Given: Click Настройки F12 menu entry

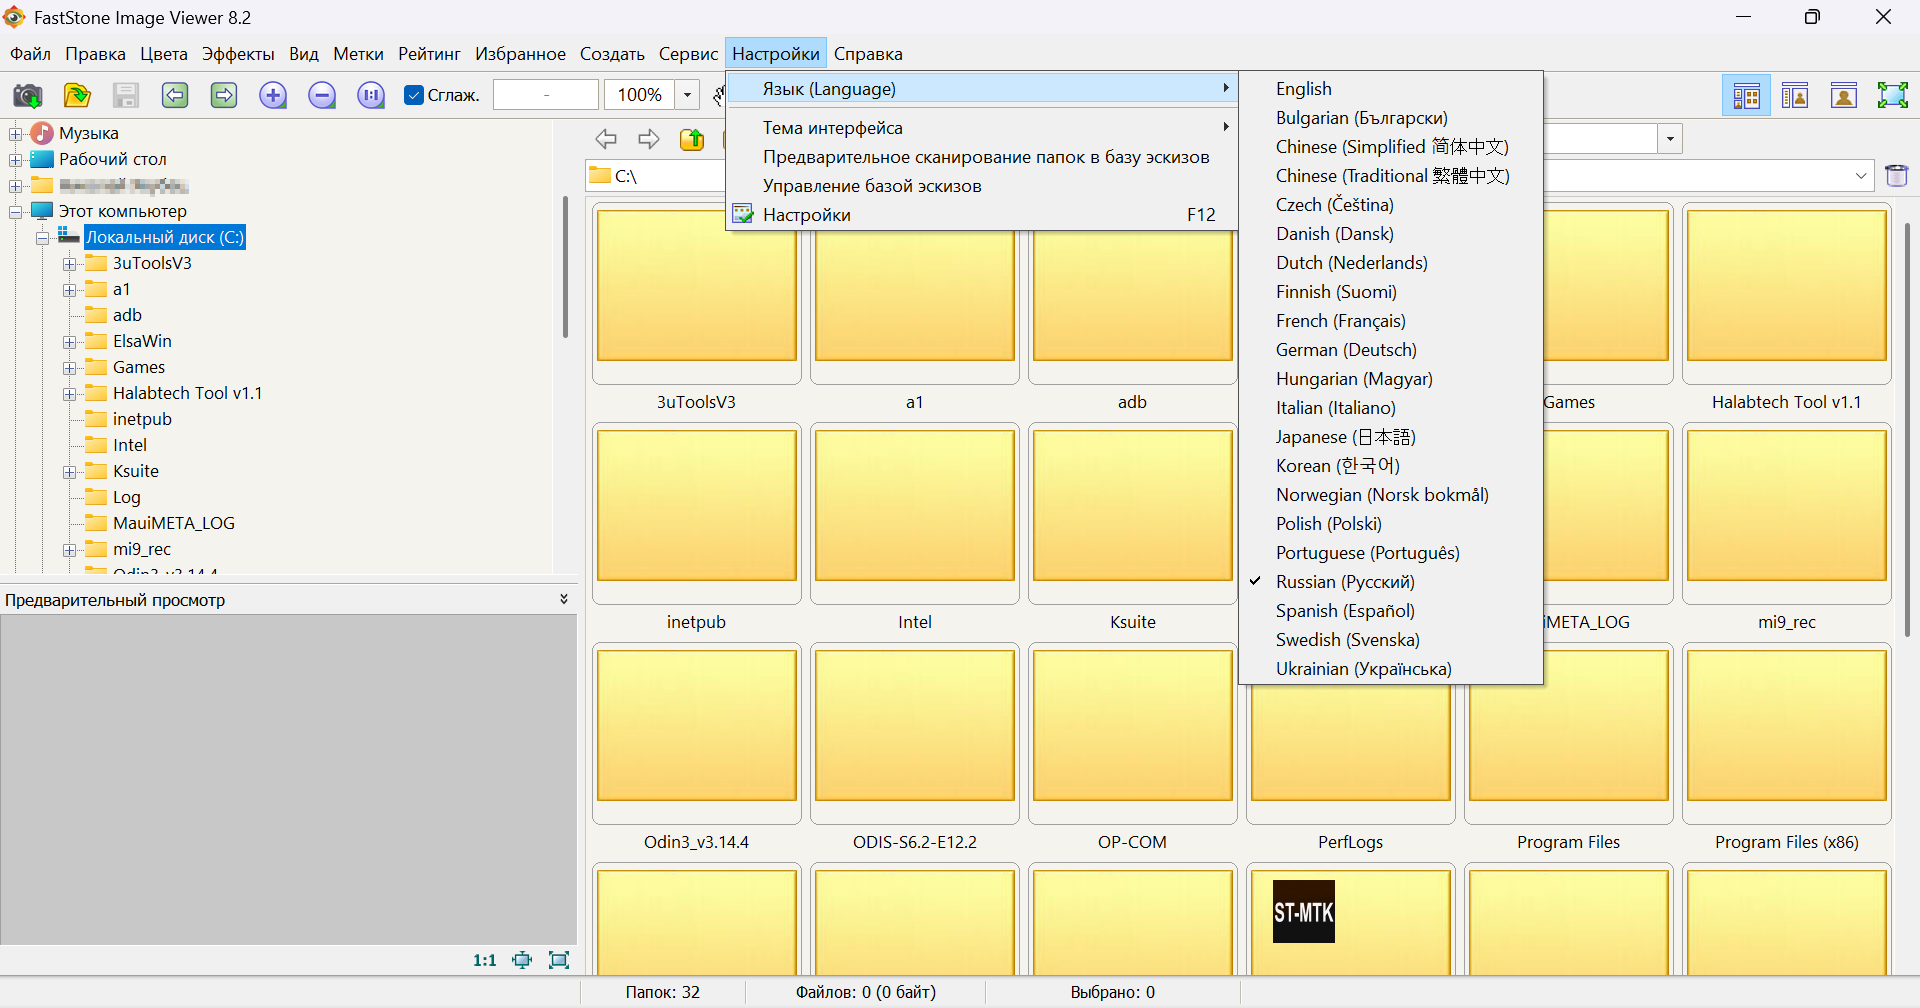Looking at the screenshot, I should point(806,215).
